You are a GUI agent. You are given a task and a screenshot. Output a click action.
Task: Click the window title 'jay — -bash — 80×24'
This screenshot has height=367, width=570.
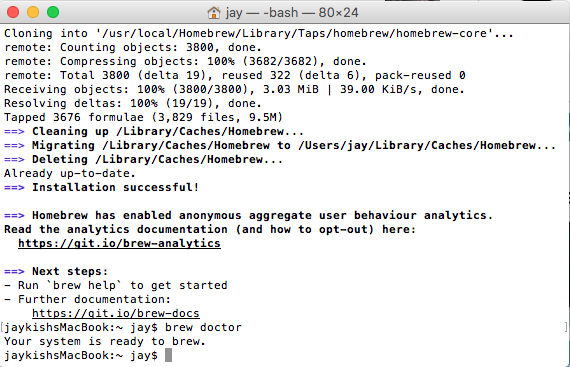pos(292,13)
